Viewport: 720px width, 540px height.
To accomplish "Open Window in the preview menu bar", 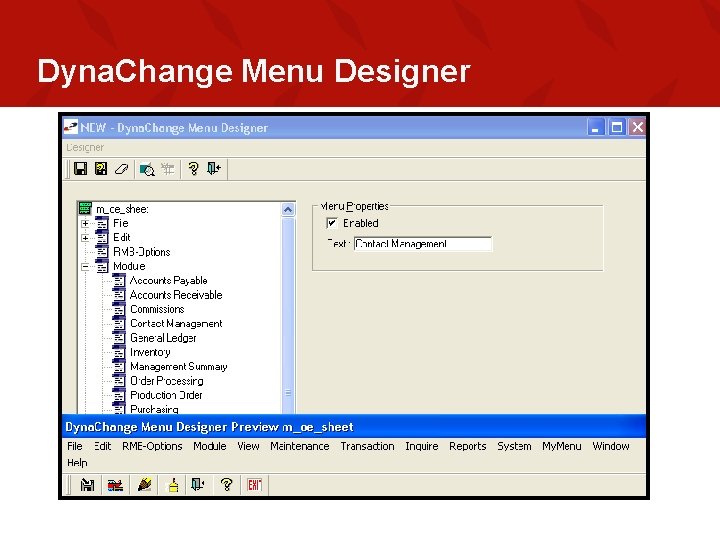I will [611, 446].
